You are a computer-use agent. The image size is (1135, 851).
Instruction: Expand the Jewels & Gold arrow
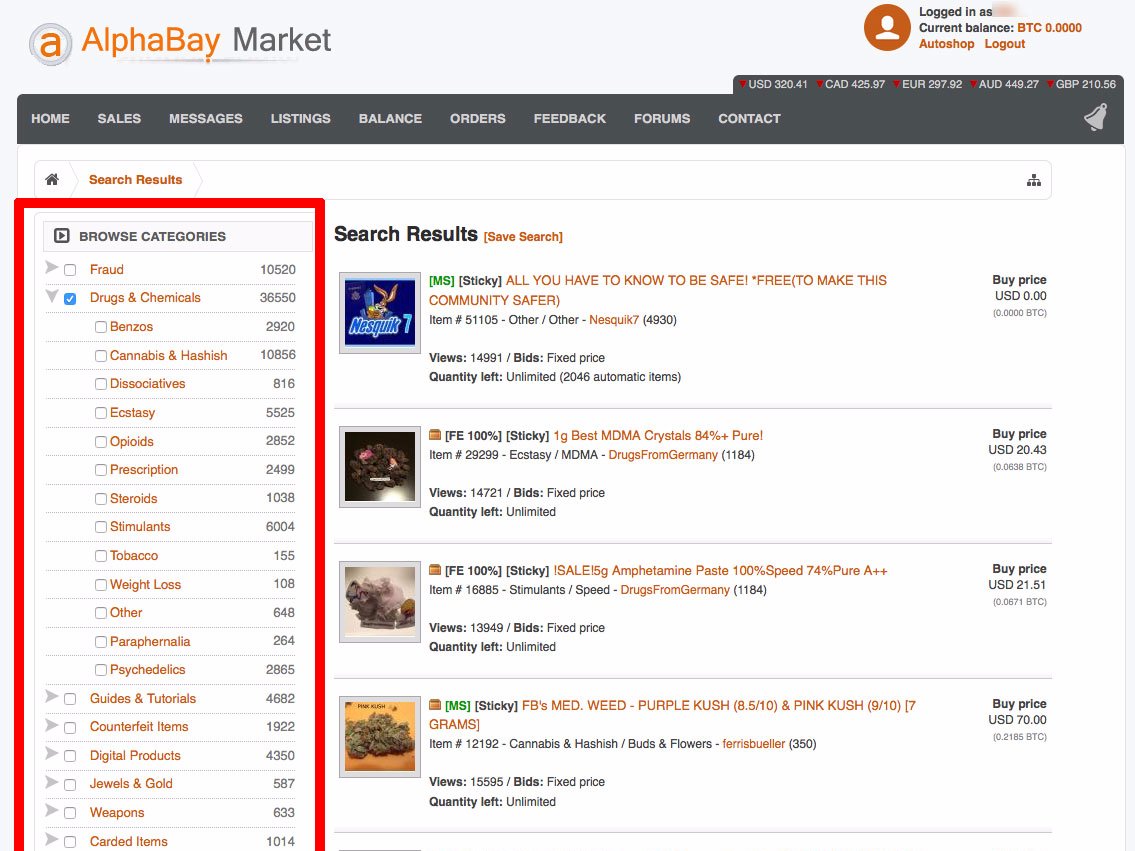[x=51, y=782]
